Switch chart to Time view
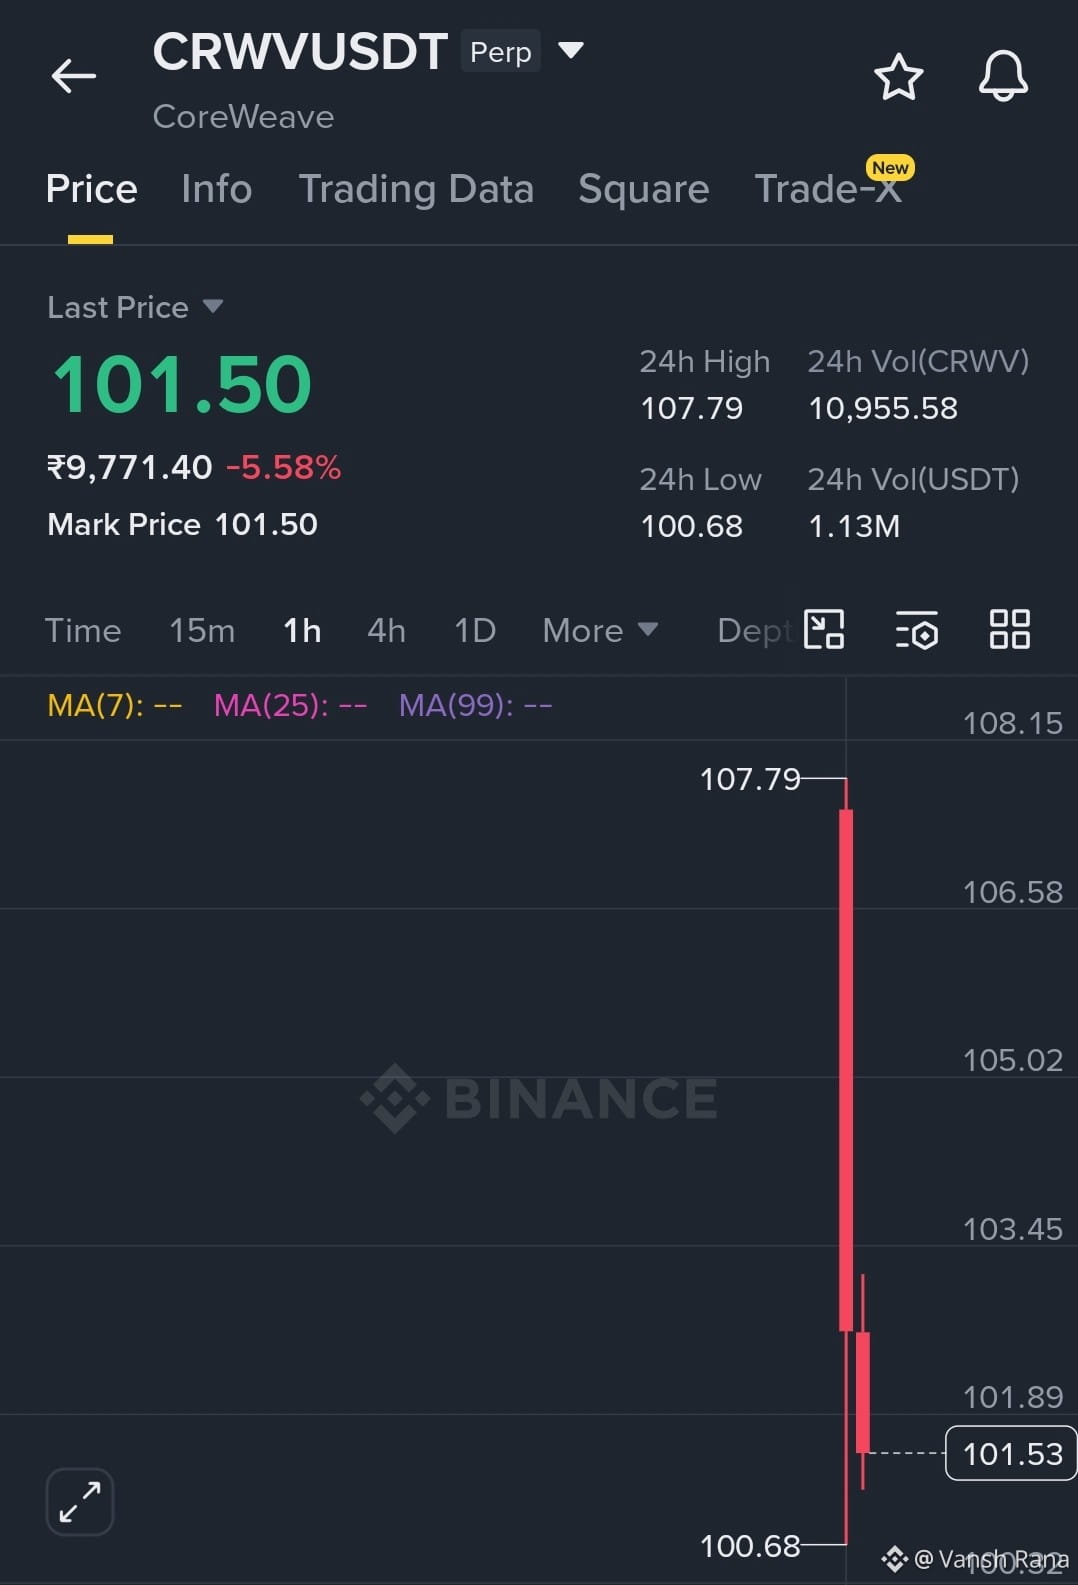Screen dimensions: 1078x1585 point(83,631)
